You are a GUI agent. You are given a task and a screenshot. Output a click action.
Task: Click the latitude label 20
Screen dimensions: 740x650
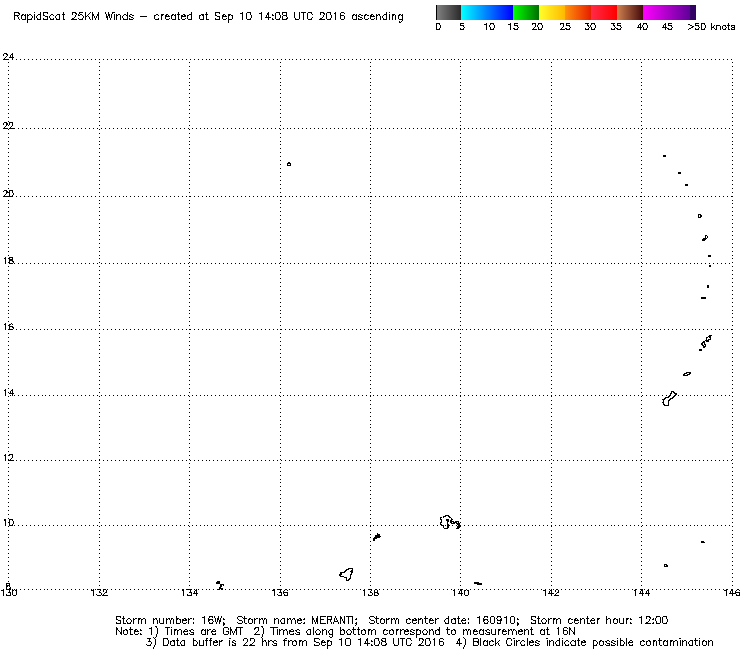point(8,194)
